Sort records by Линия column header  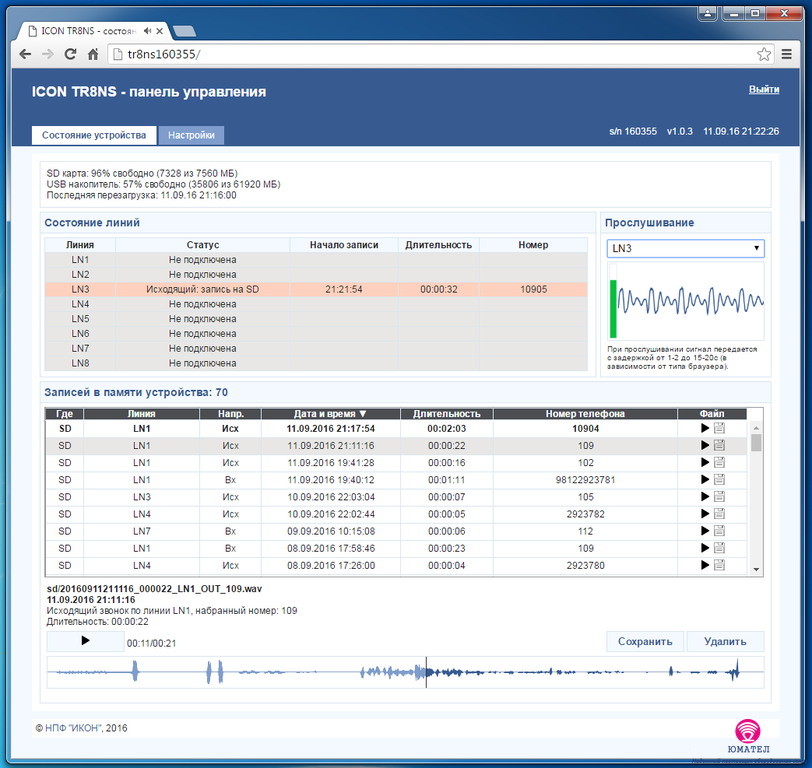[x=141, y=414]
